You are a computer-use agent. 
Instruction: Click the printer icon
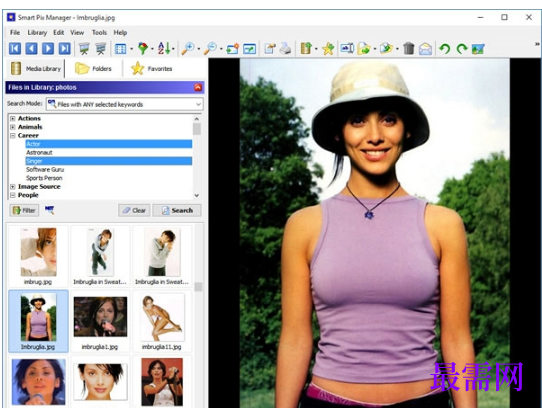pyautogui.click(x=286, y=48)
